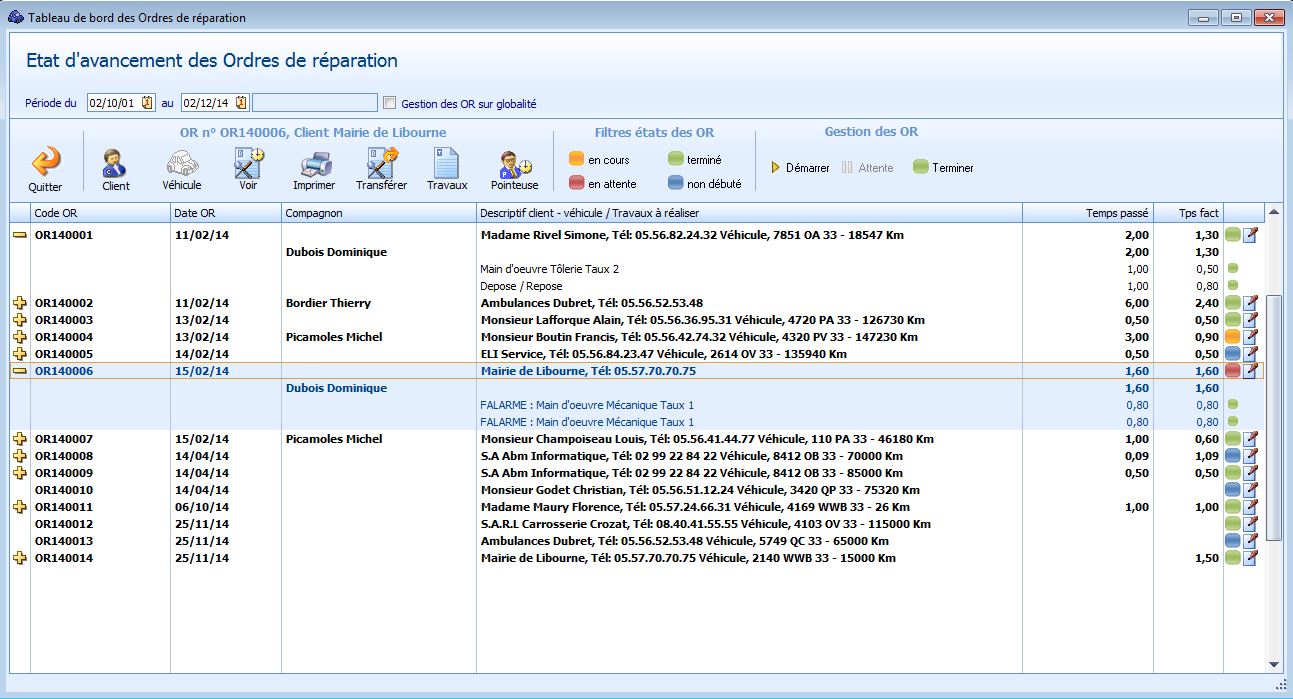
Task: Click the green status indicator of OR140007
Action: pos(1233,439)
